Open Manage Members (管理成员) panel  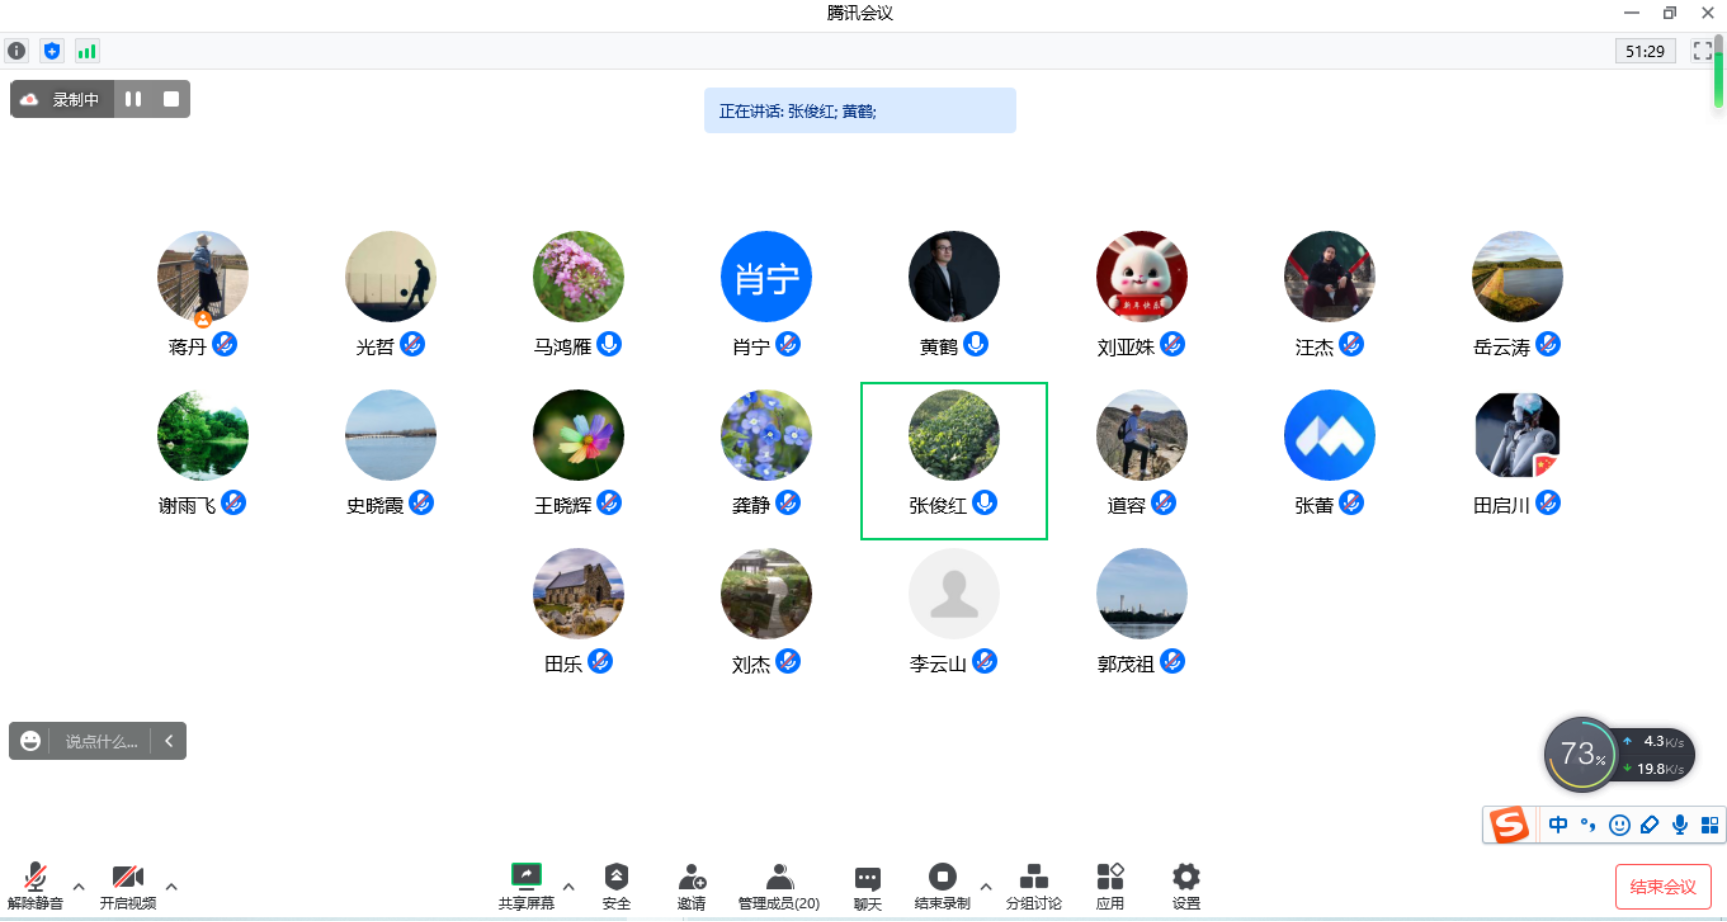click(x=778, y=885)
